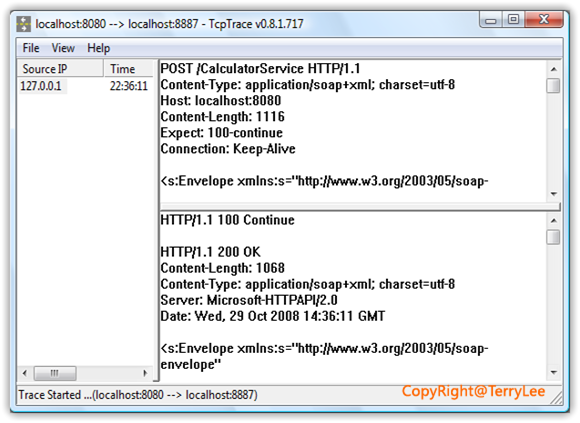This screenshot has height=423, width=580.
Task: Click down arrow of response pane scrollbar
Action: click(x=554, y=372)
